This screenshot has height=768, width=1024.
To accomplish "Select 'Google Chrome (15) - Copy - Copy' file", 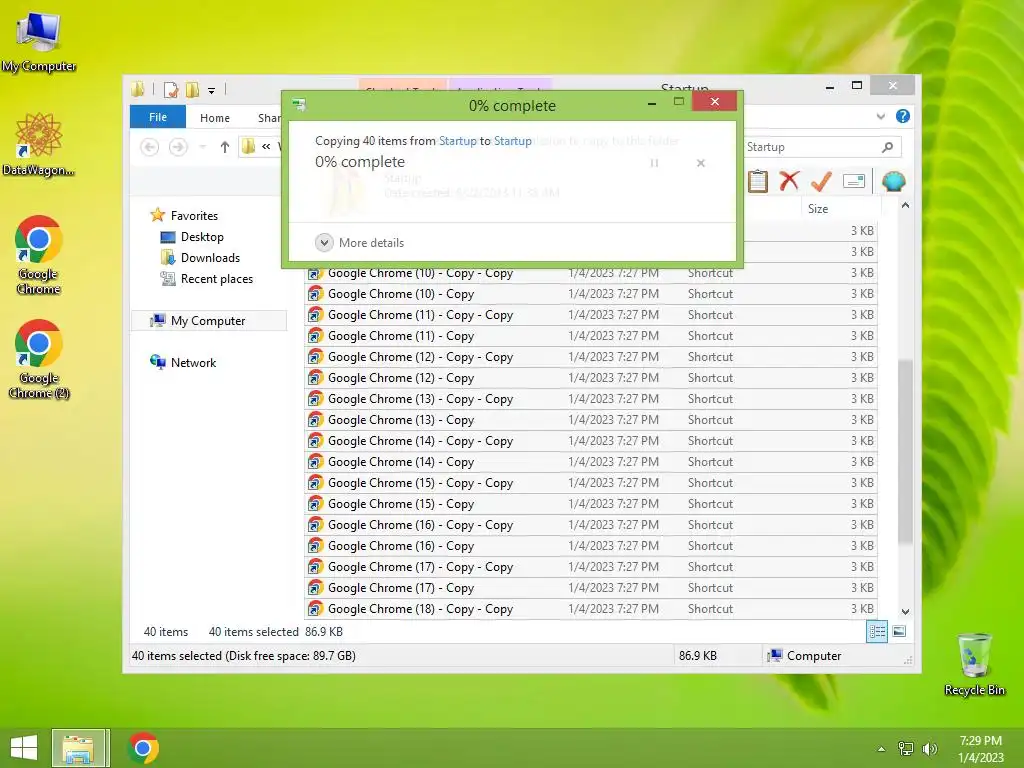I will (590, 483).
